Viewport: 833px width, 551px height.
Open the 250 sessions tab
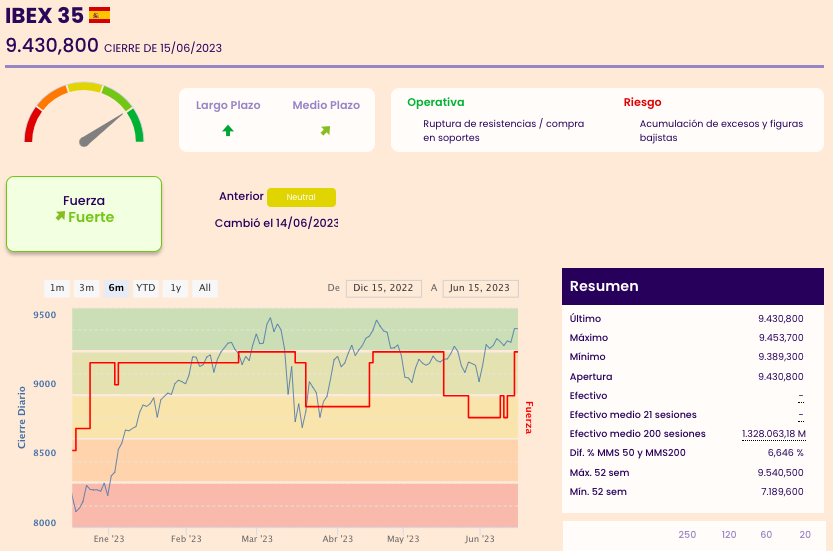point(687,535)
